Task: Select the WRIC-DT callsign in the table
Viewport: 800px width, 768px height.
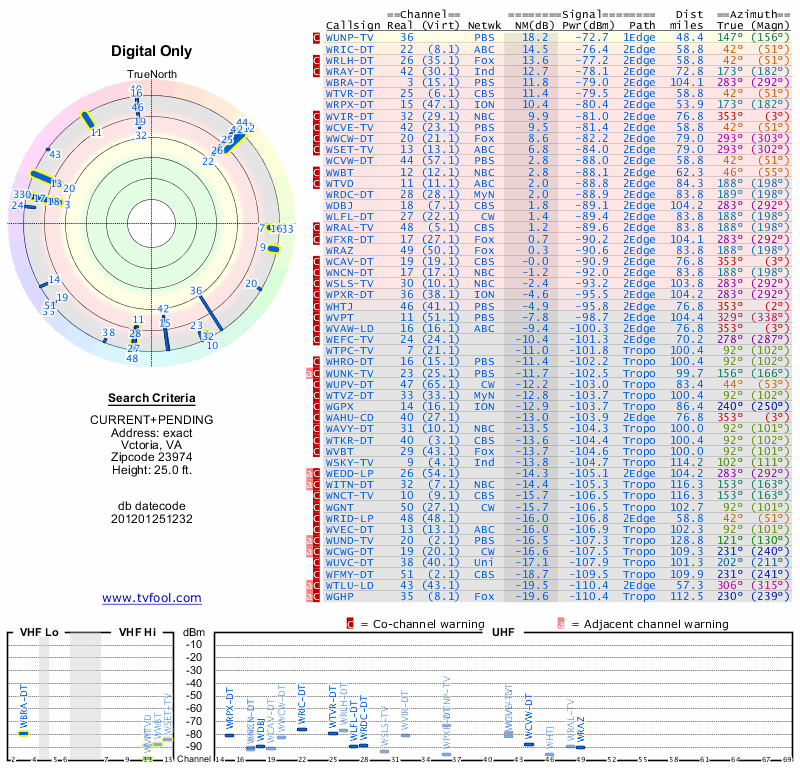Action: pos(349,48)
